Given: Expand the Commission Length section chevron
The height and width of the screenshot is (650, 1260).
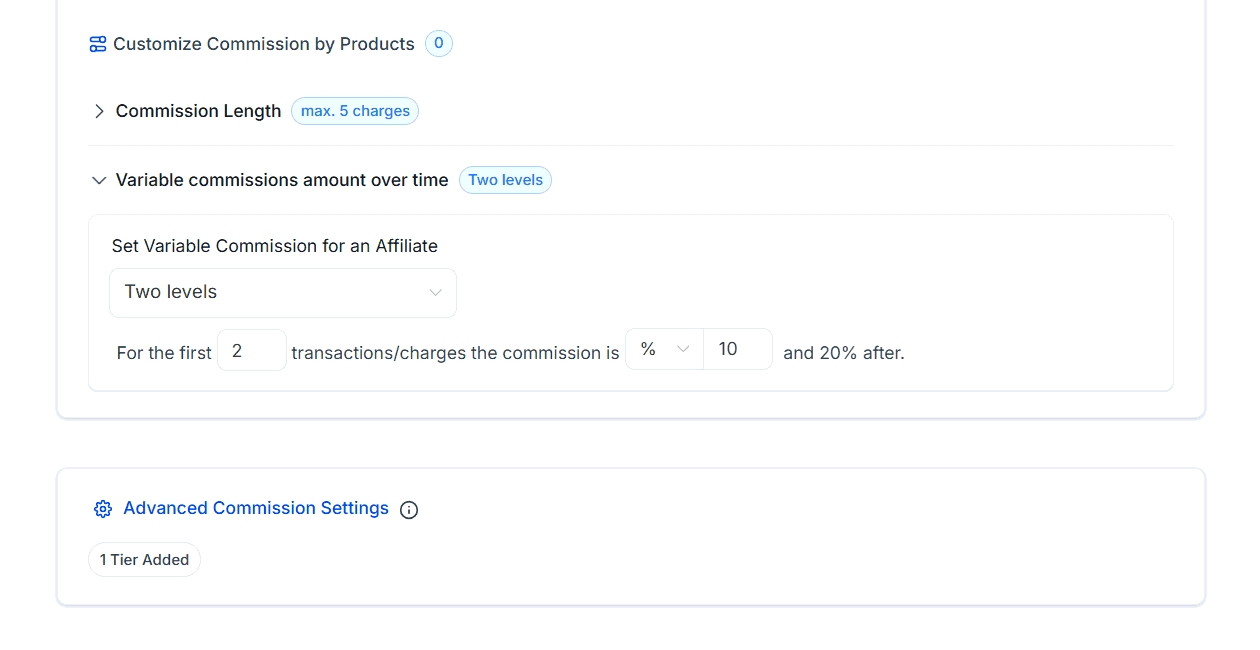Looking at the screenshot, I should click(99, 111).
